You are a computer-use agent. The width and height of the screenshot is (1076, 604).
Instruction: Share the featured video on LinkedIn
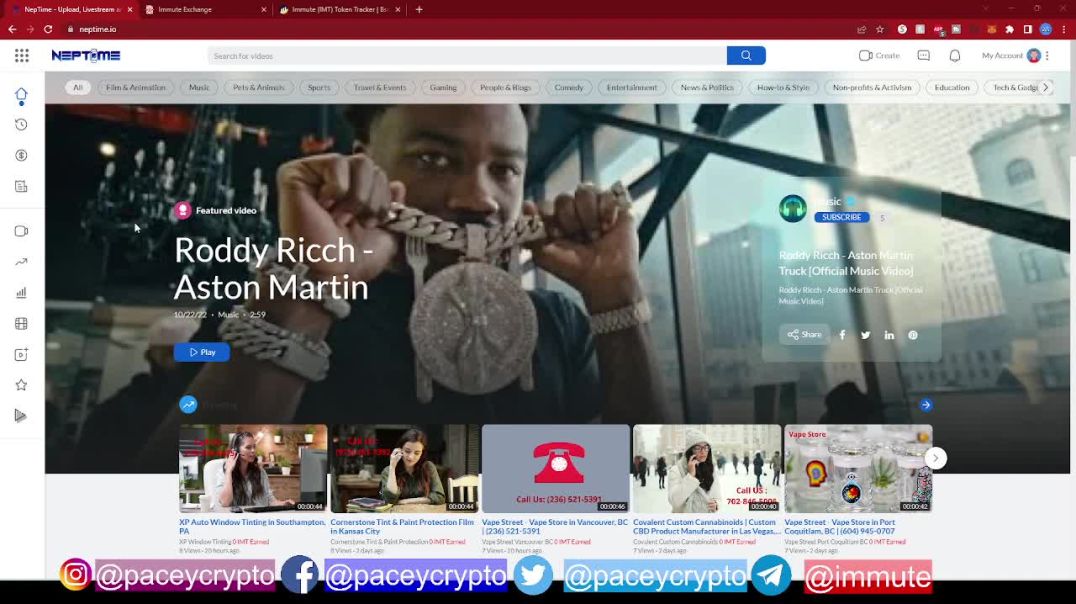889,335
